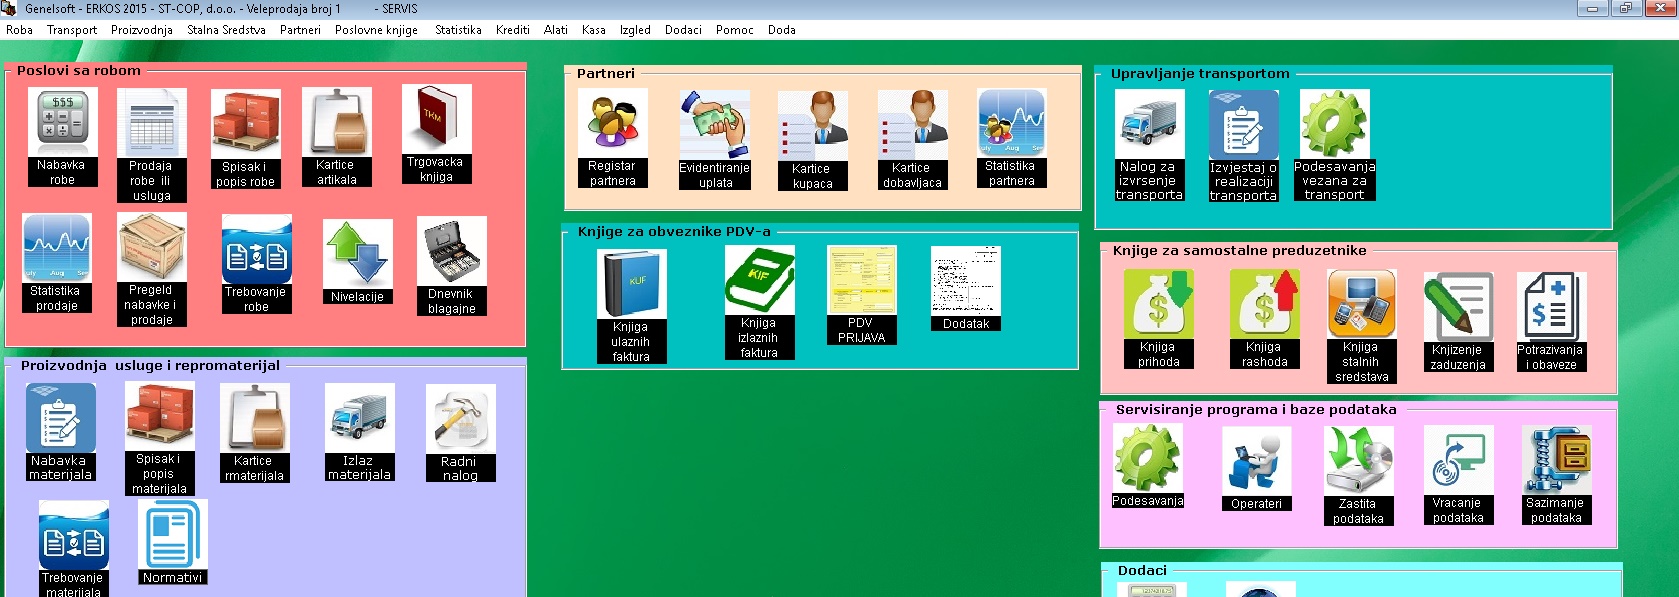This screenshot has width=1679, height=597.
Task: Launch Zastita podataka backup icon
Action: (1358, 461)
